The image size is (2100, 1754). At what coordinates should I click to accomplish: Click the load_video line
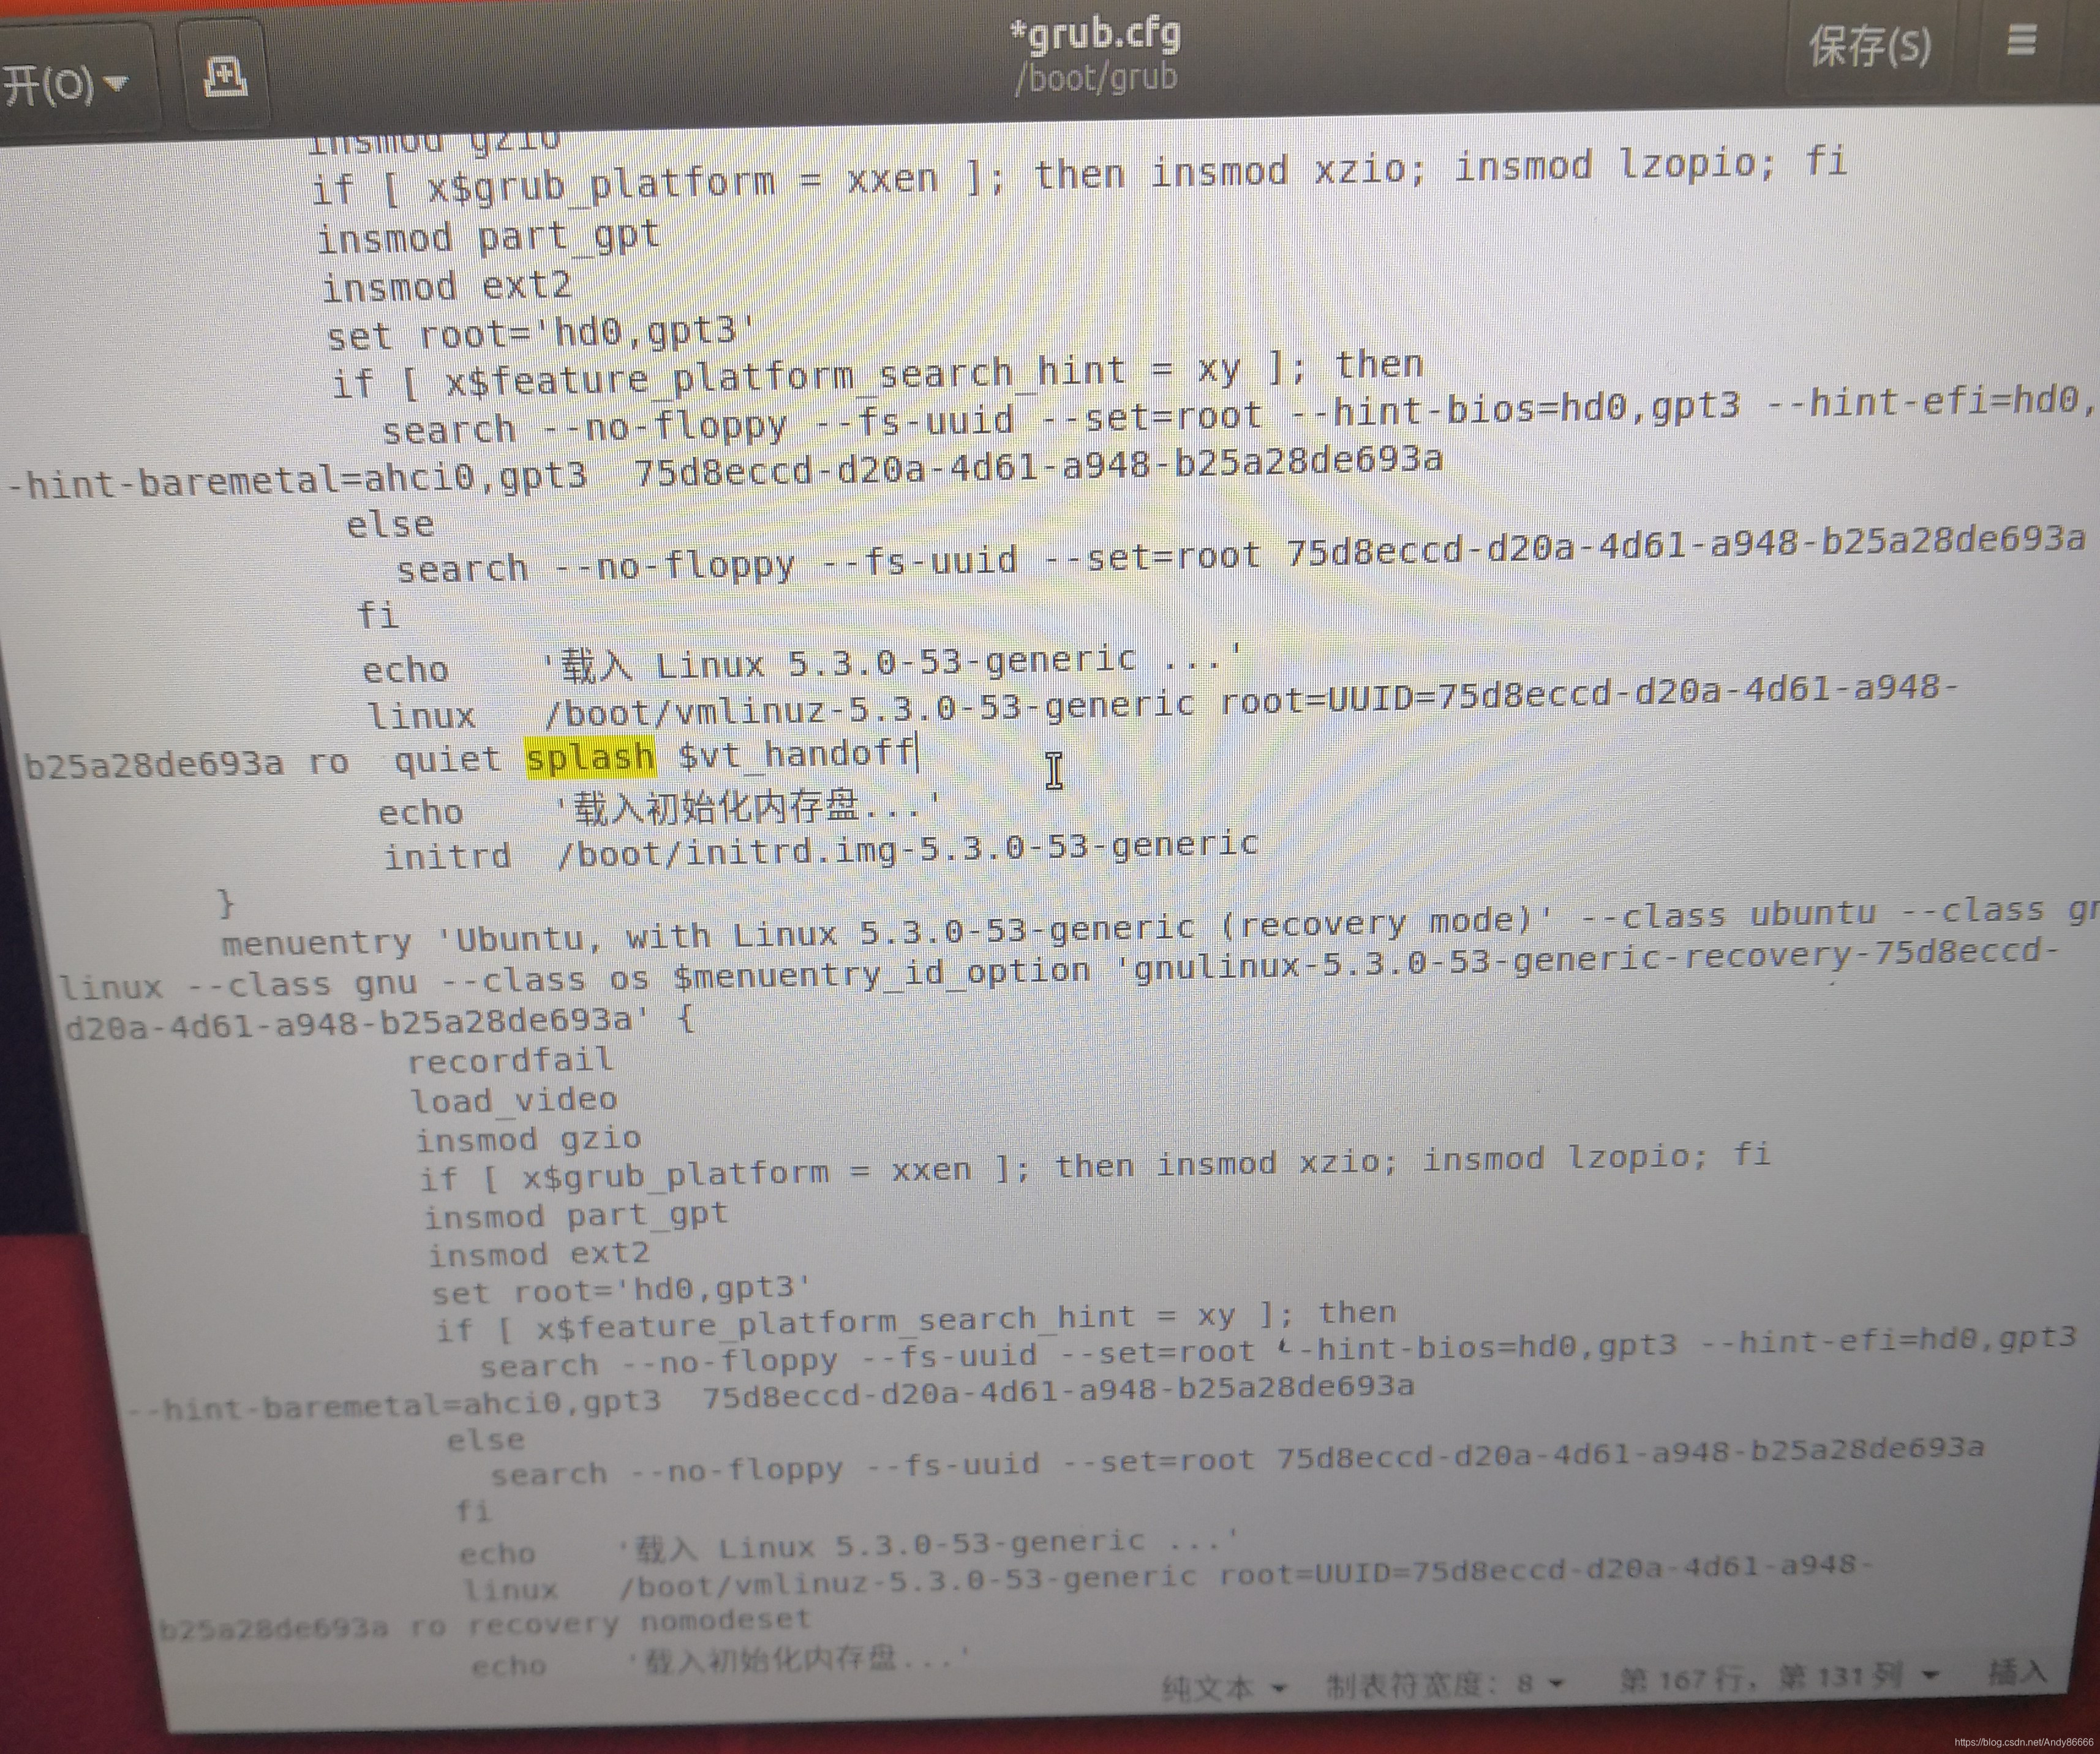(x=514, y=1100)
